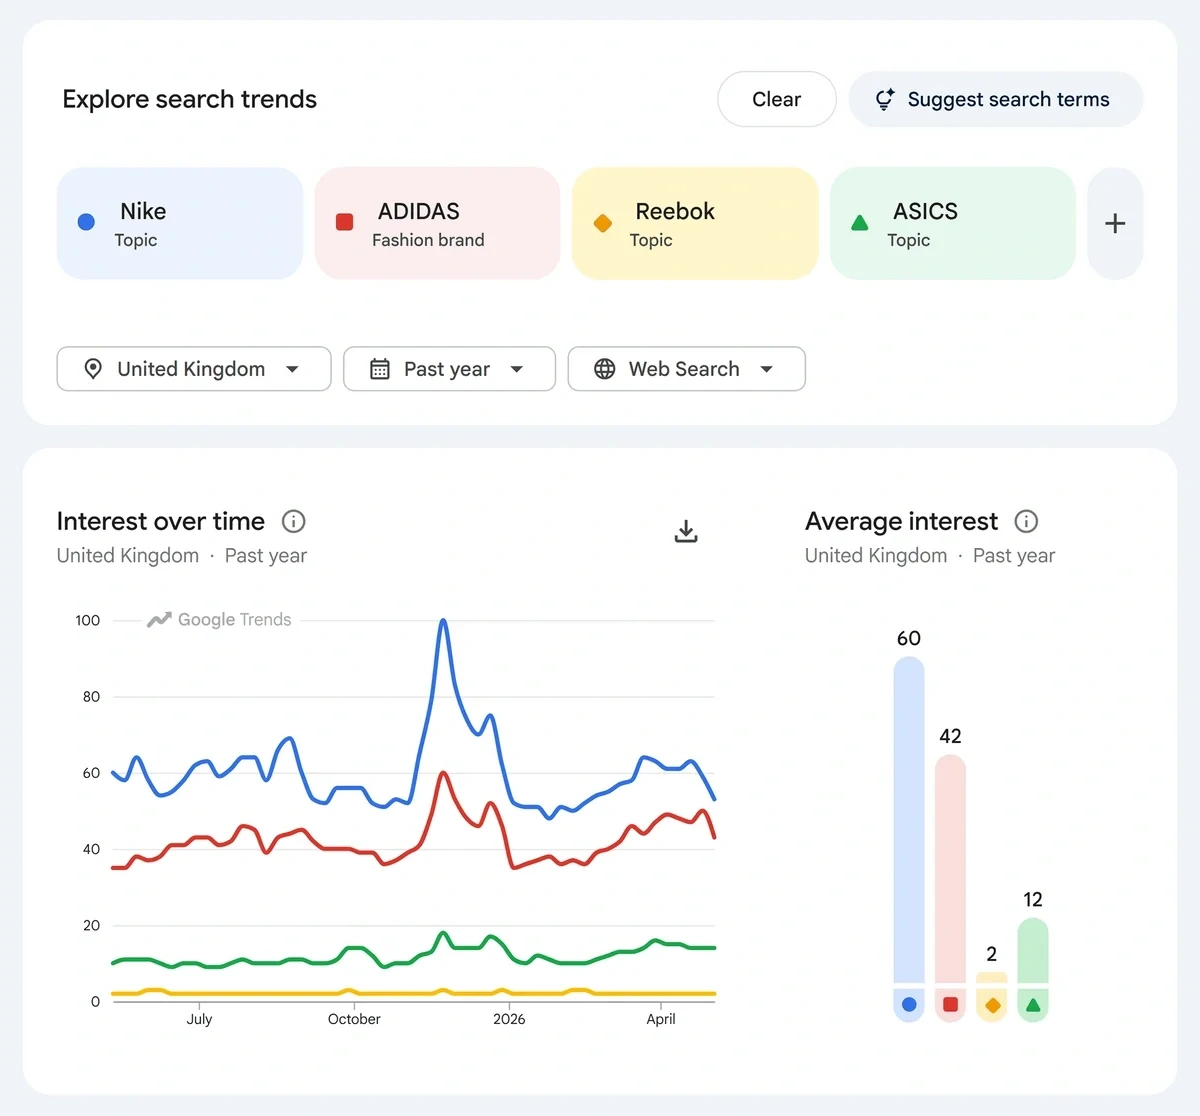The height and width of the screenshot is (1116, 1200).
Task: Click the 2 value above Reebok bar
Action: (991, 954)
